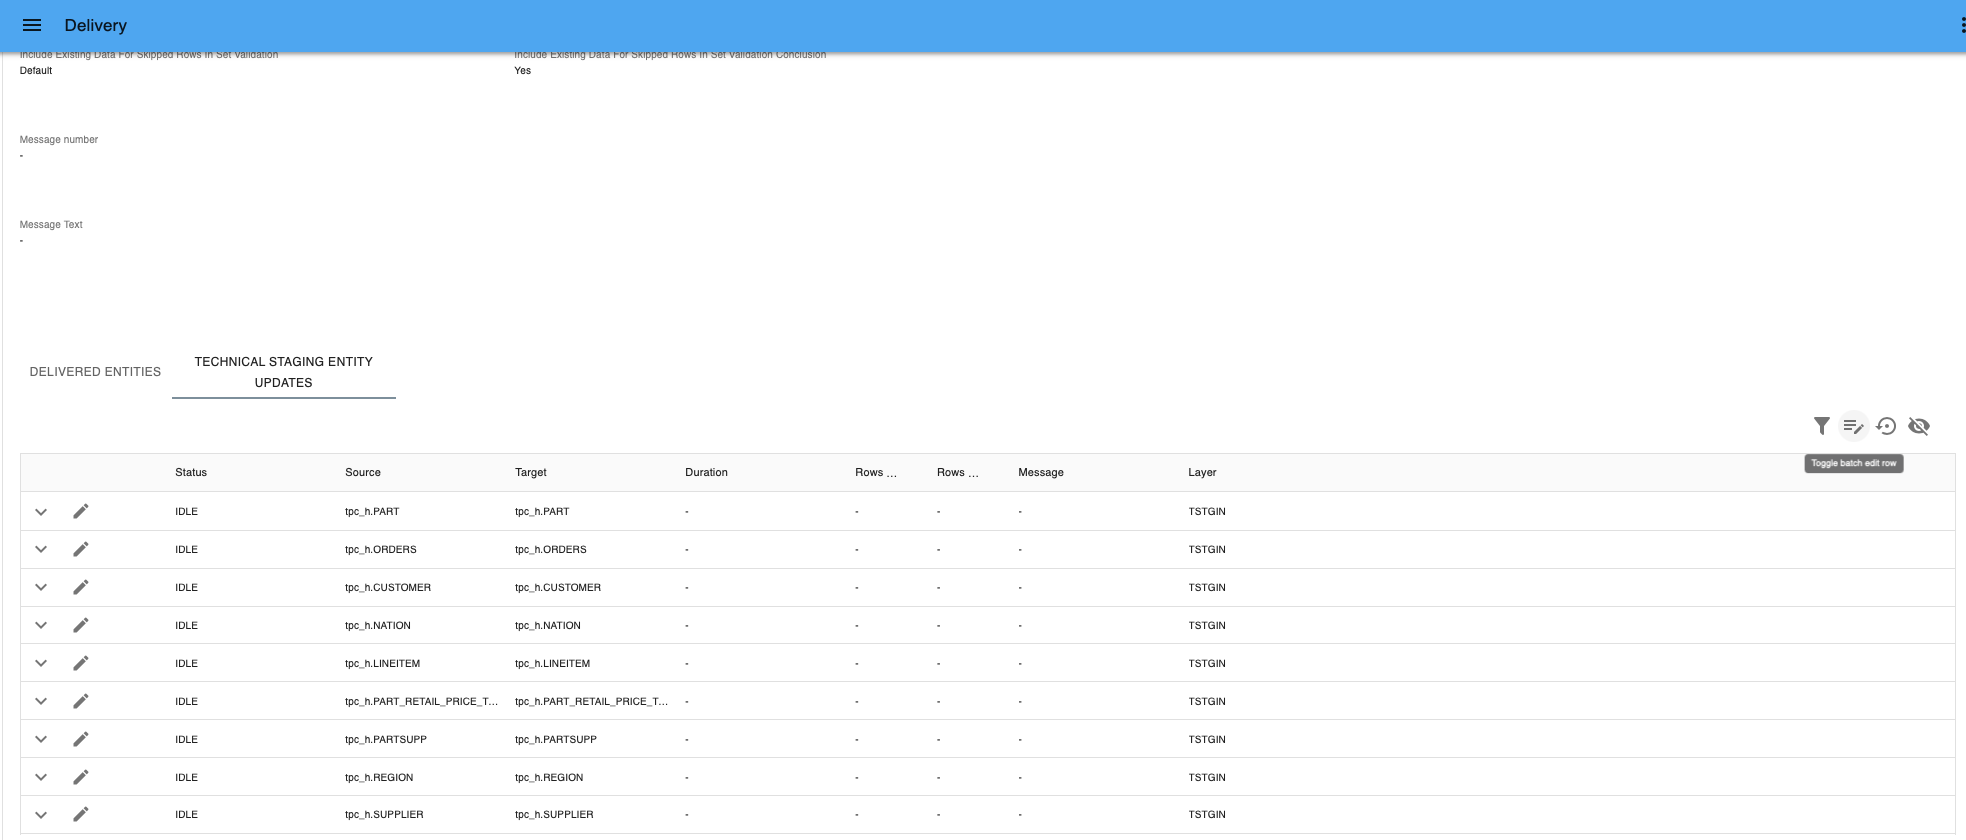Sort by the Source column header
The height and width of the screenshot is (840, 1966).
363,473
